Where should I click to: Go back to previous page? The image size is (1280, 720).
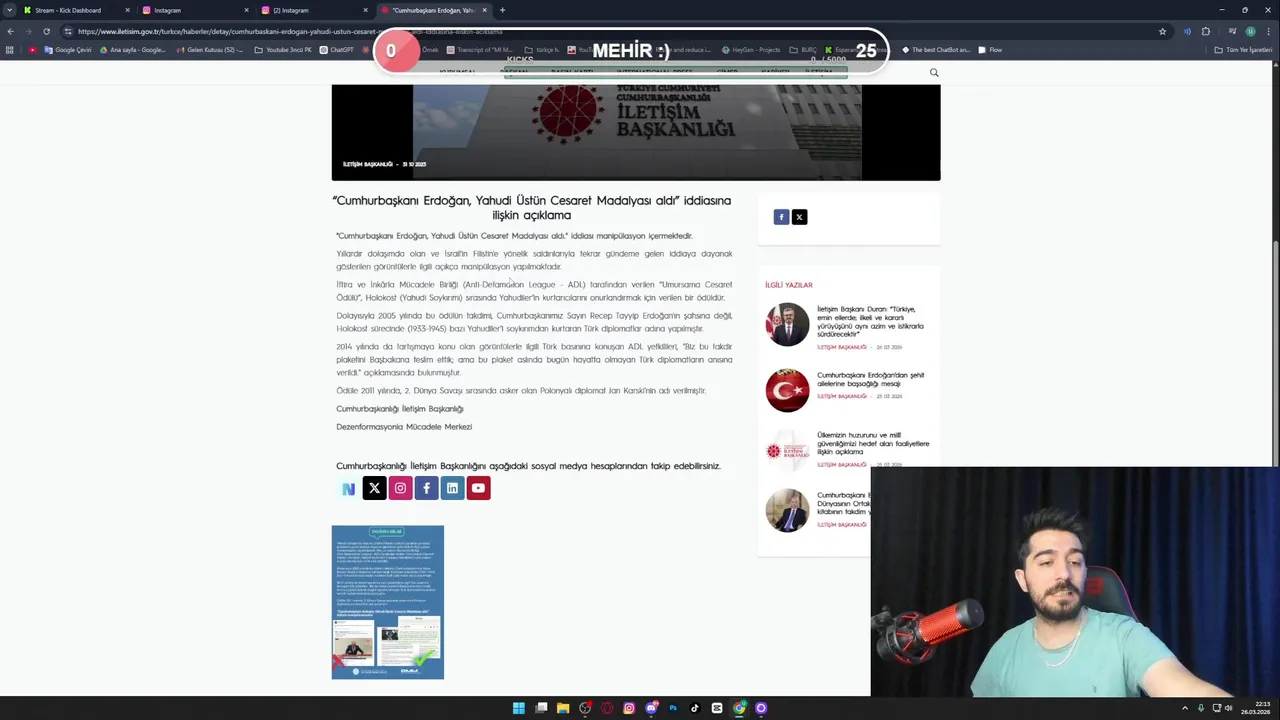pos(10,31)
